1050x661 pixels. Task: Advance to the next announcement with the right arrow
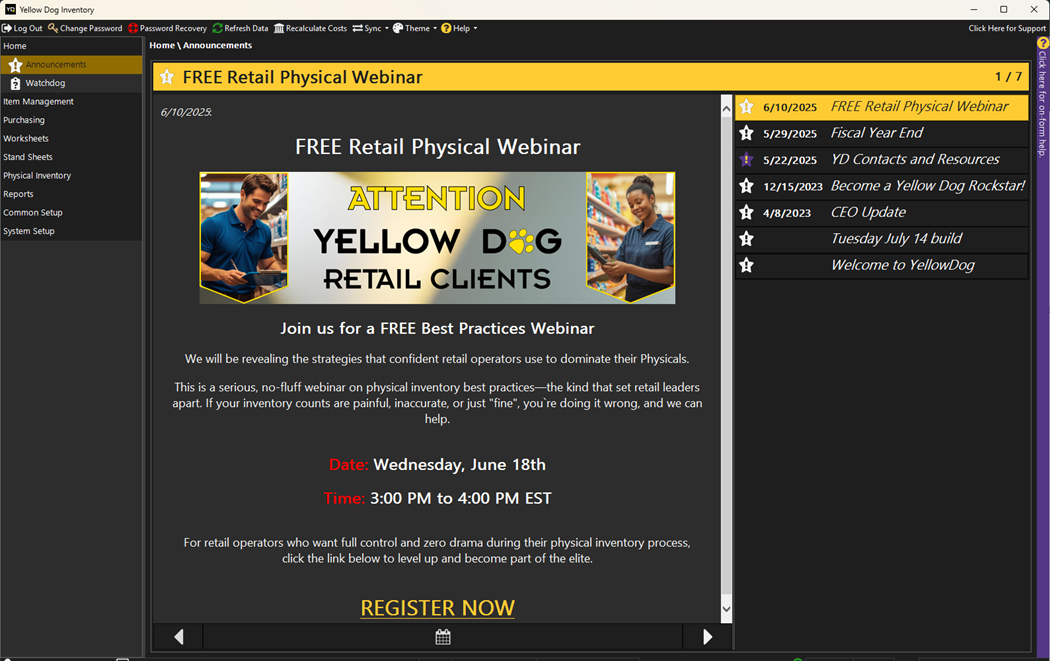pyautogui.click(x=707, y=637)
